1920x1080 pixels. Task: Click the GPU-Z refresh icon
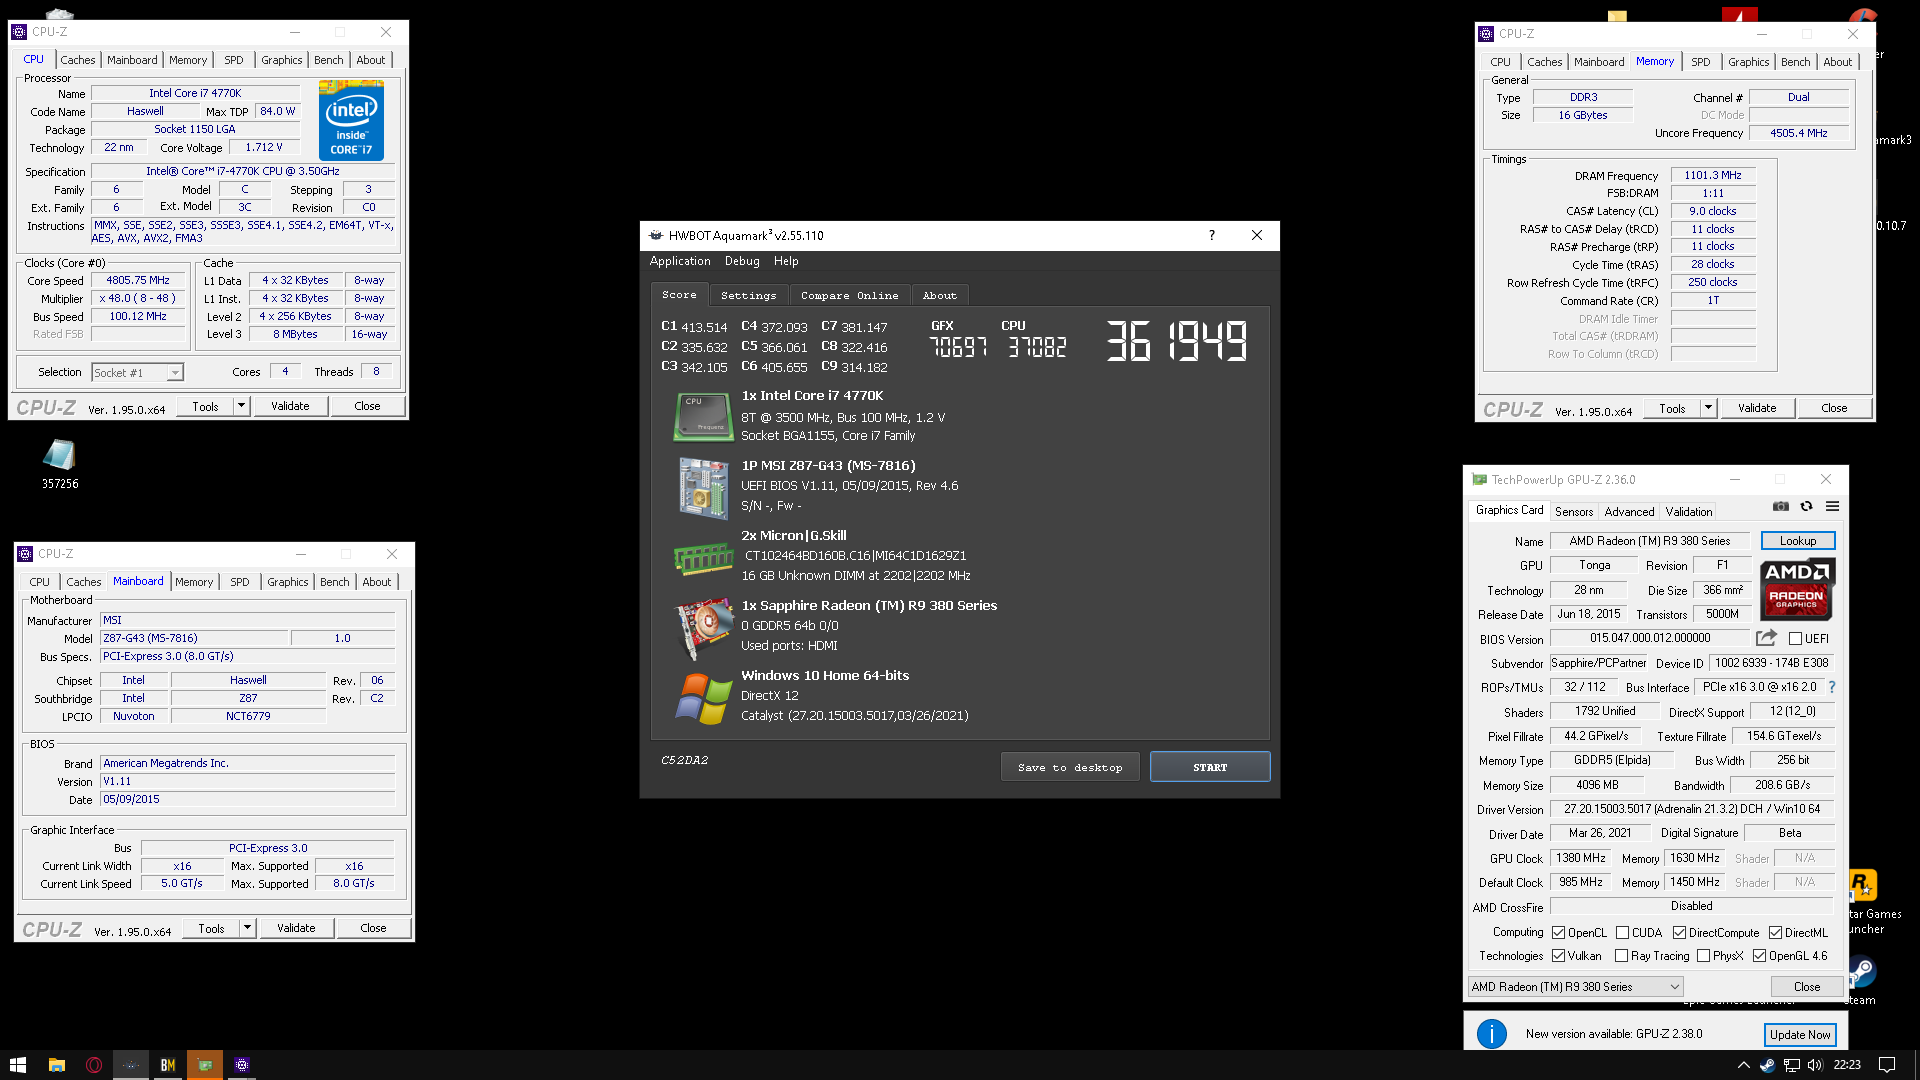pos(1806,507)
